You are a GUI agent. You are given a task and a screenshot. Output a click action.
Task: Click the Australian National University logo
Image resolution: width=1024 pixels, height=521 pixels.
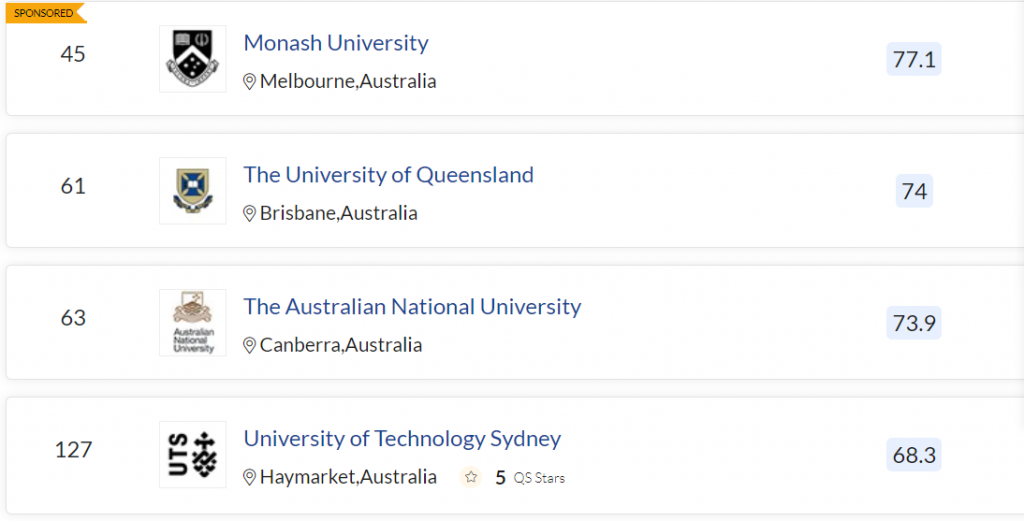click(193, 323)
